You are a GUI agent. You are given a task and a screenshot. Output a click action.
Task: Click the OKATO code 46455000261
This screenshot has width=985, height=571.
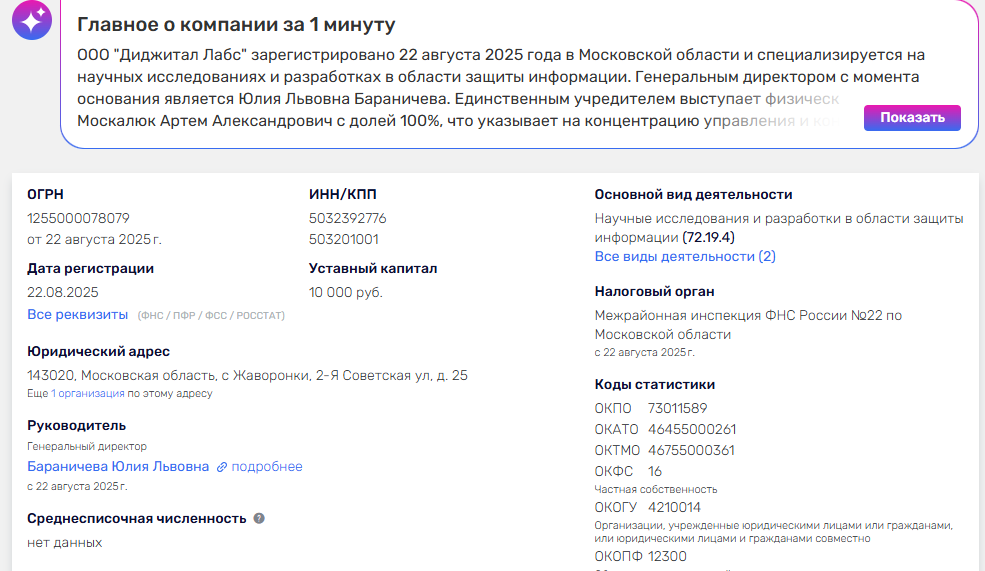[x=692, y=429]
